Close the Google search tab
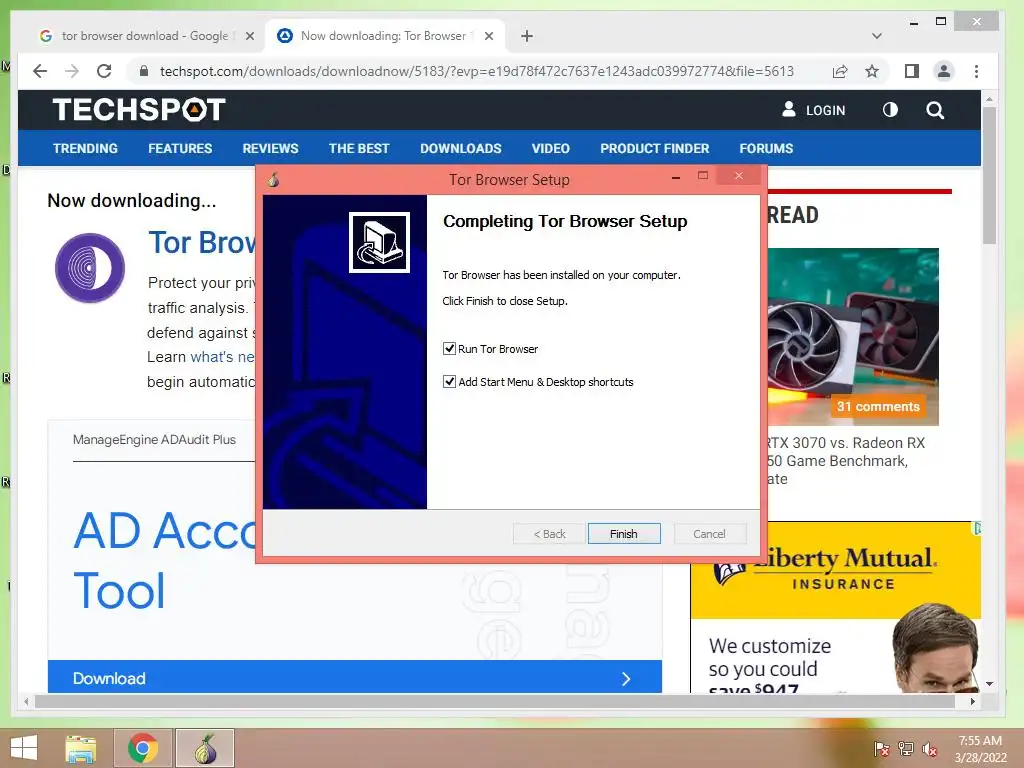 click(x=249, y=36)
